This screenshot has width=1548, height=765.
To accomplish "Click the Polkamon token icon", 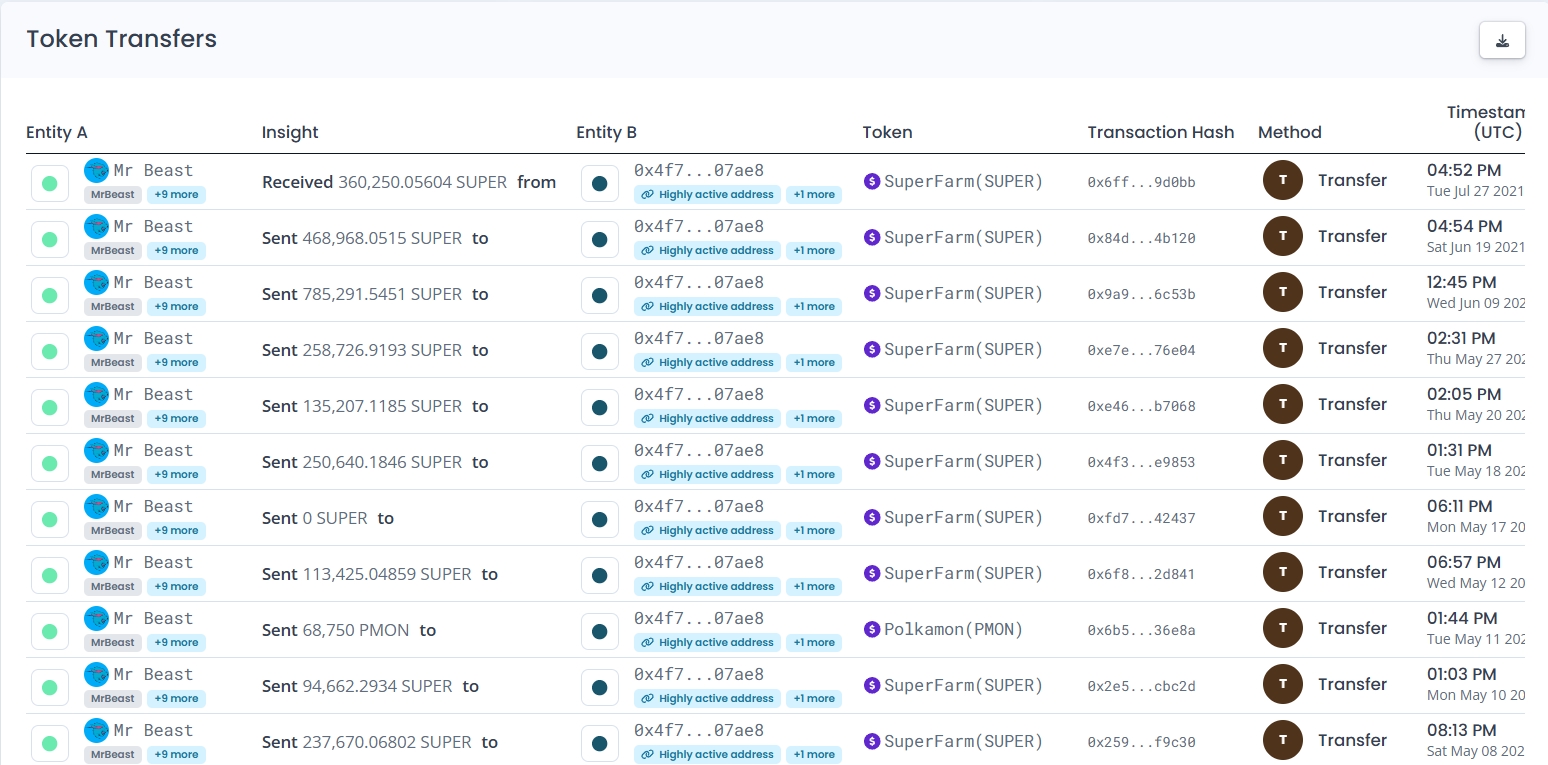I will (871, 630).
